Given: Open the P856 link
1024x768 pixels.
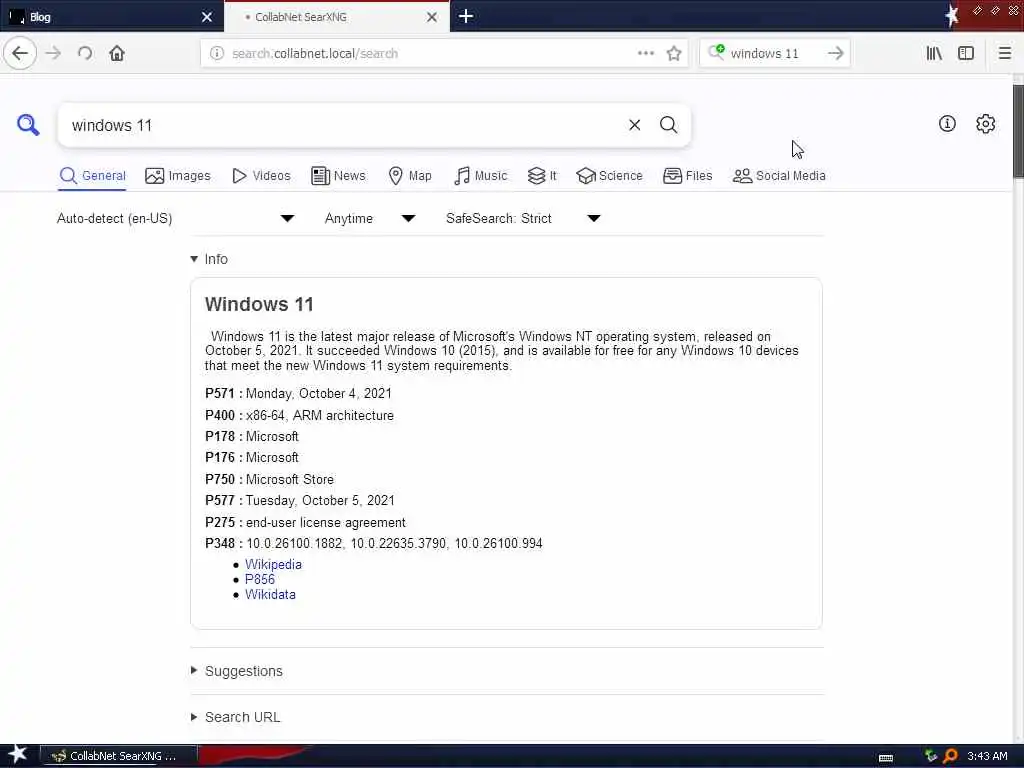Looking at the screenshot, I should 259,579.
